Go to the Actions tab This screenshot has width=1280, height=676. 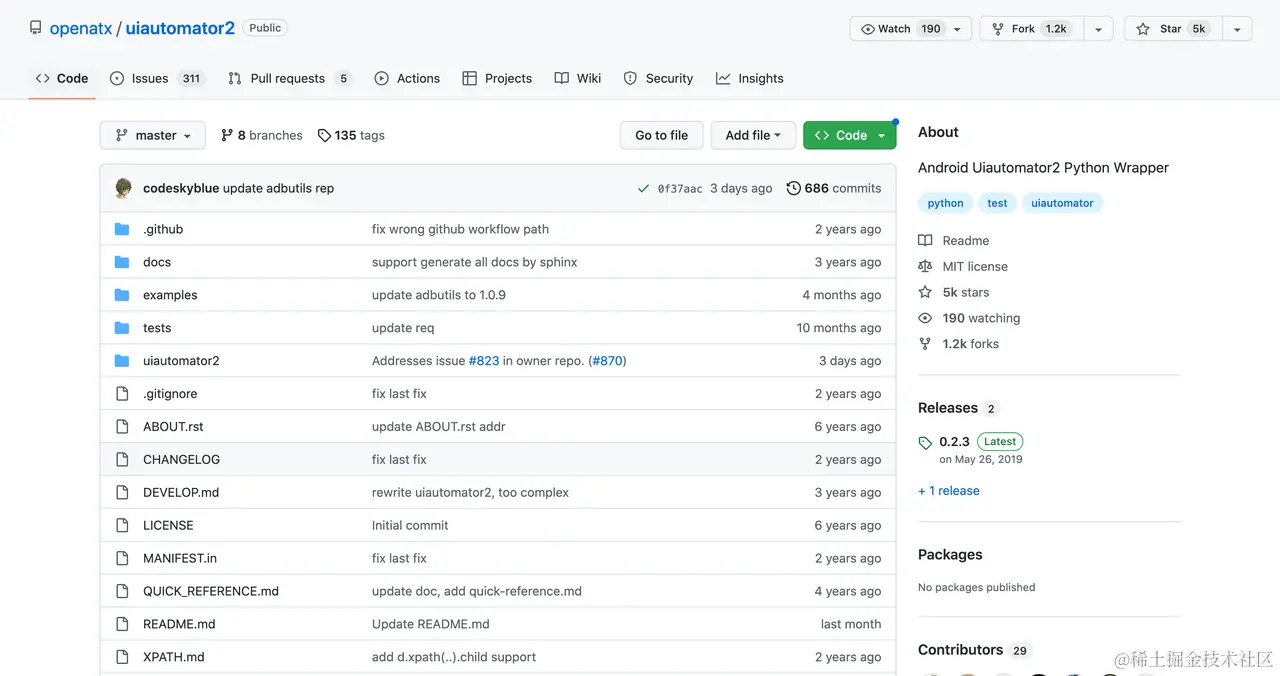pos(407,78)
